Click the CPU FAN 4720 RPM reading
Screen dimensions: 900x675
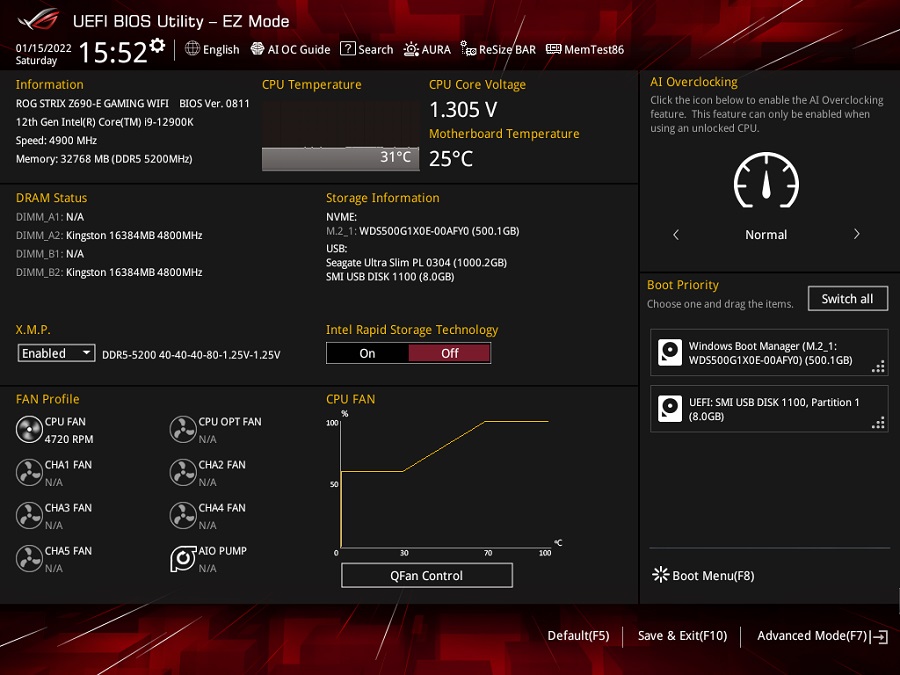coord(69,439)
